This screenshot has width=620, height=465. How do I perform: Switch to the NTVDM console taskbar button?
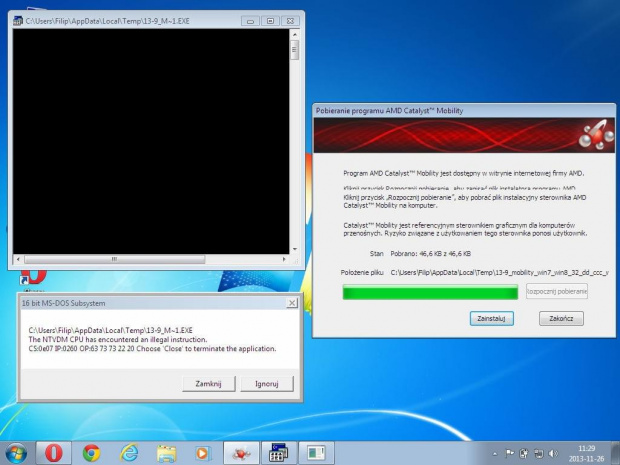pos(278,453)
